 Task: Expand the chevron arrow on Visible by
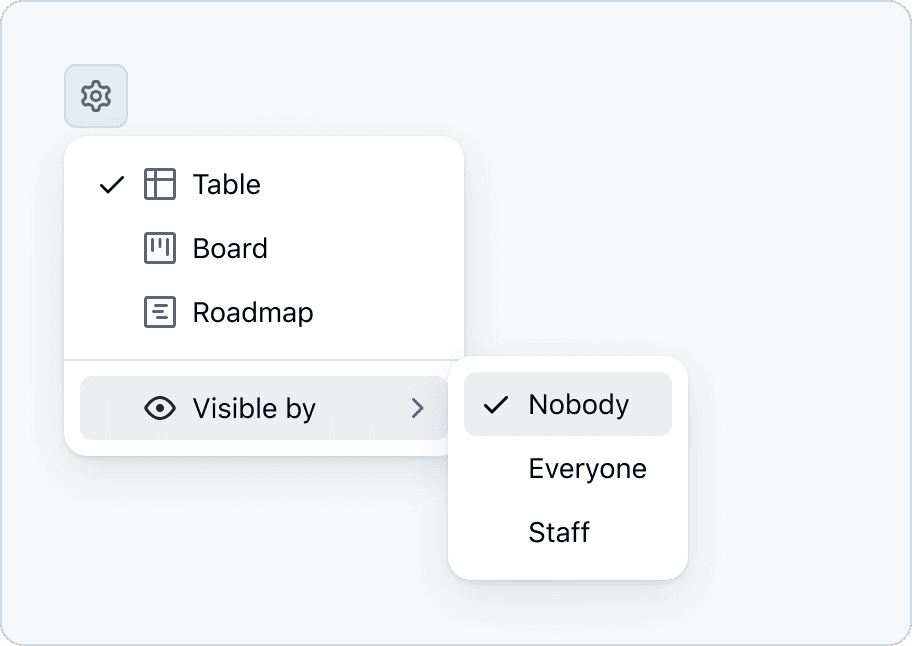[x=418, y=408]
